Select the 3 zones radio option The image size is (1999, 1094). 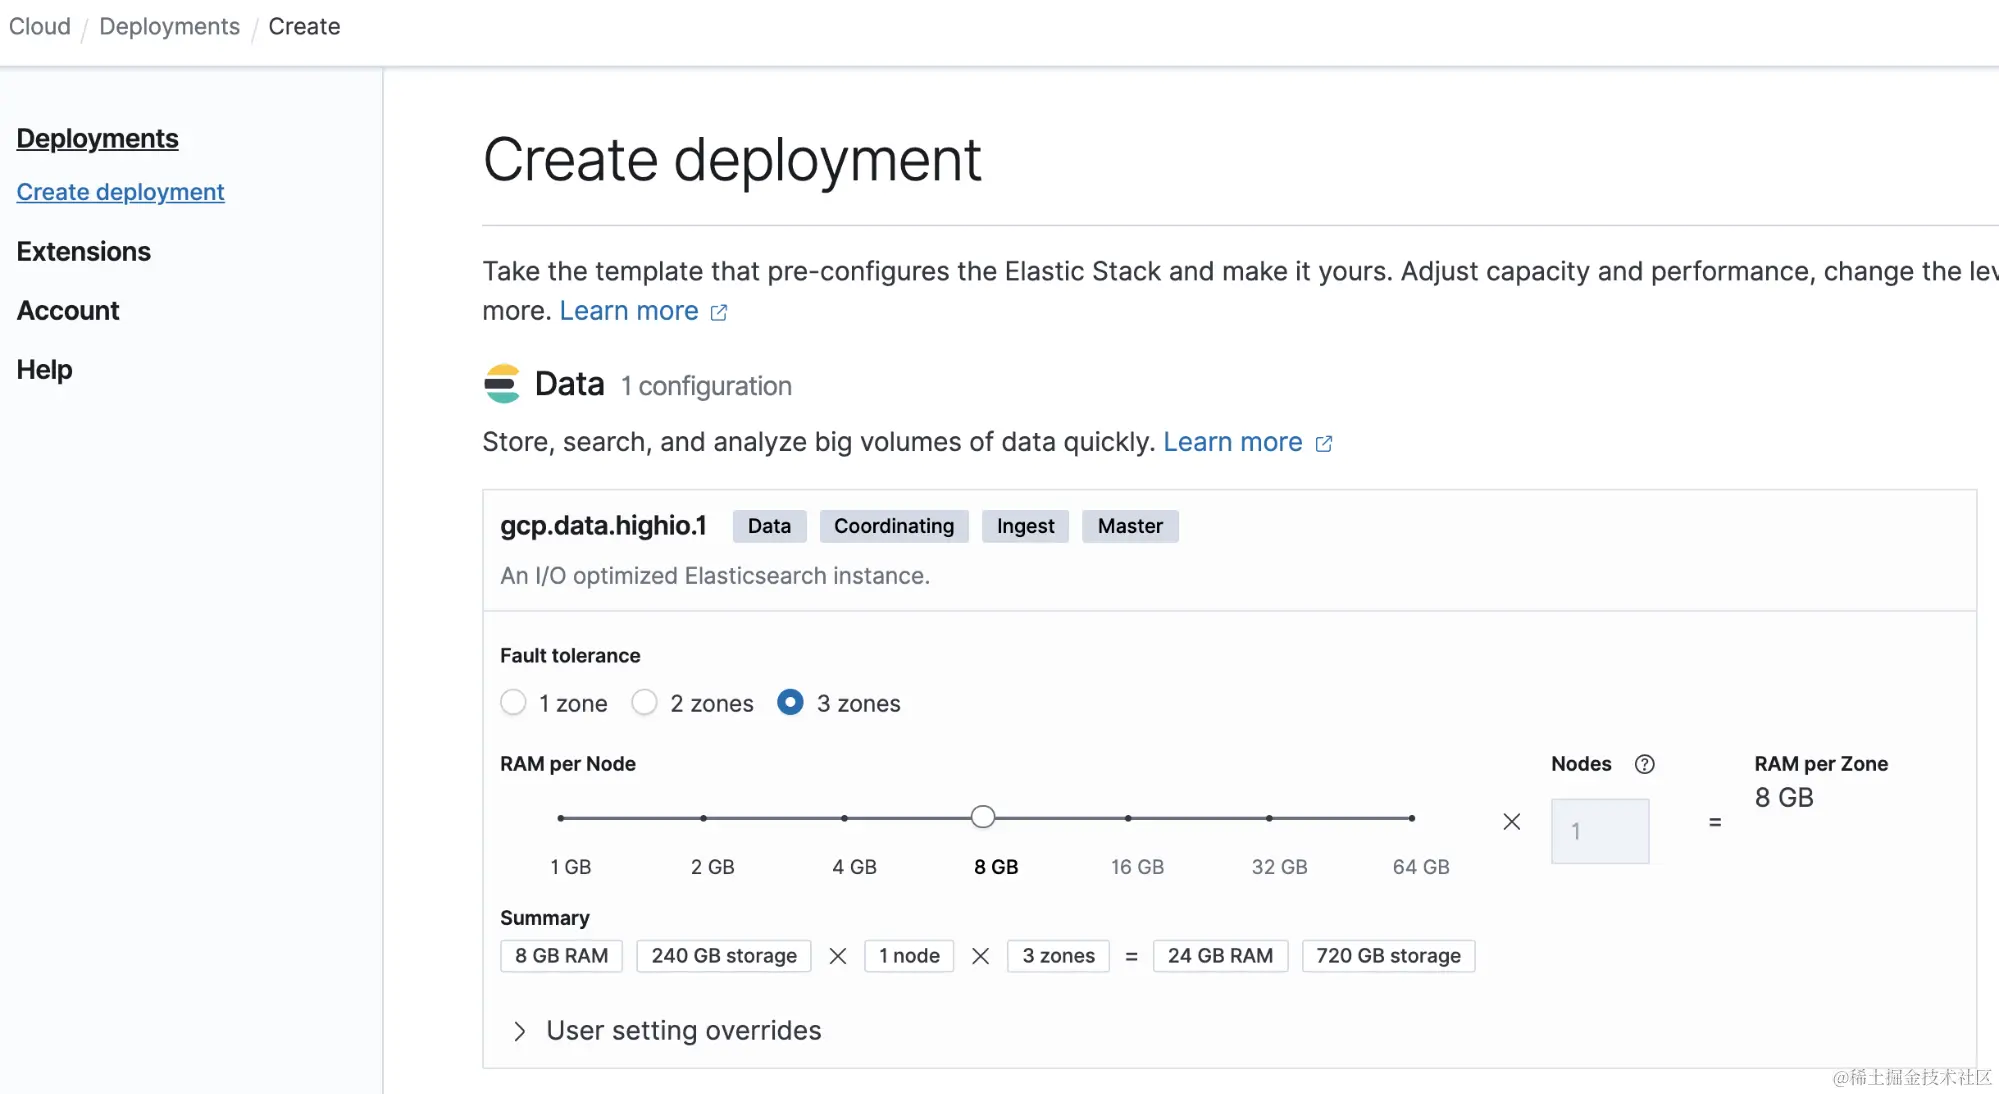click(790, 703)
